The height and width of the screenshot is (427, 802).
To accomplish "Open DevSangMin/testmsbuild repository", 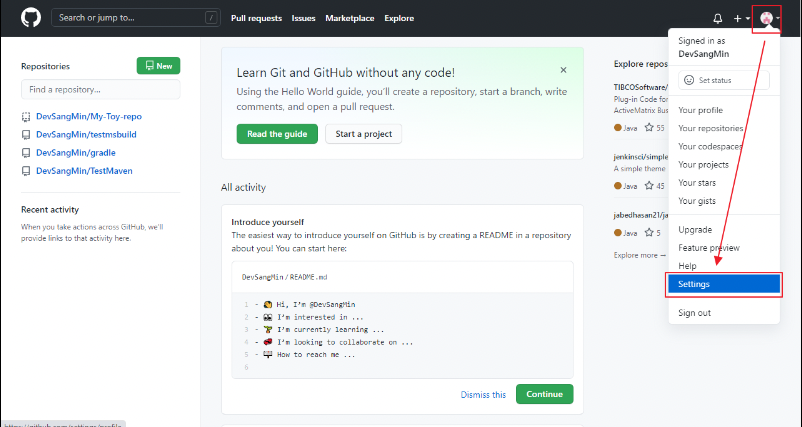I will (86, 134).
